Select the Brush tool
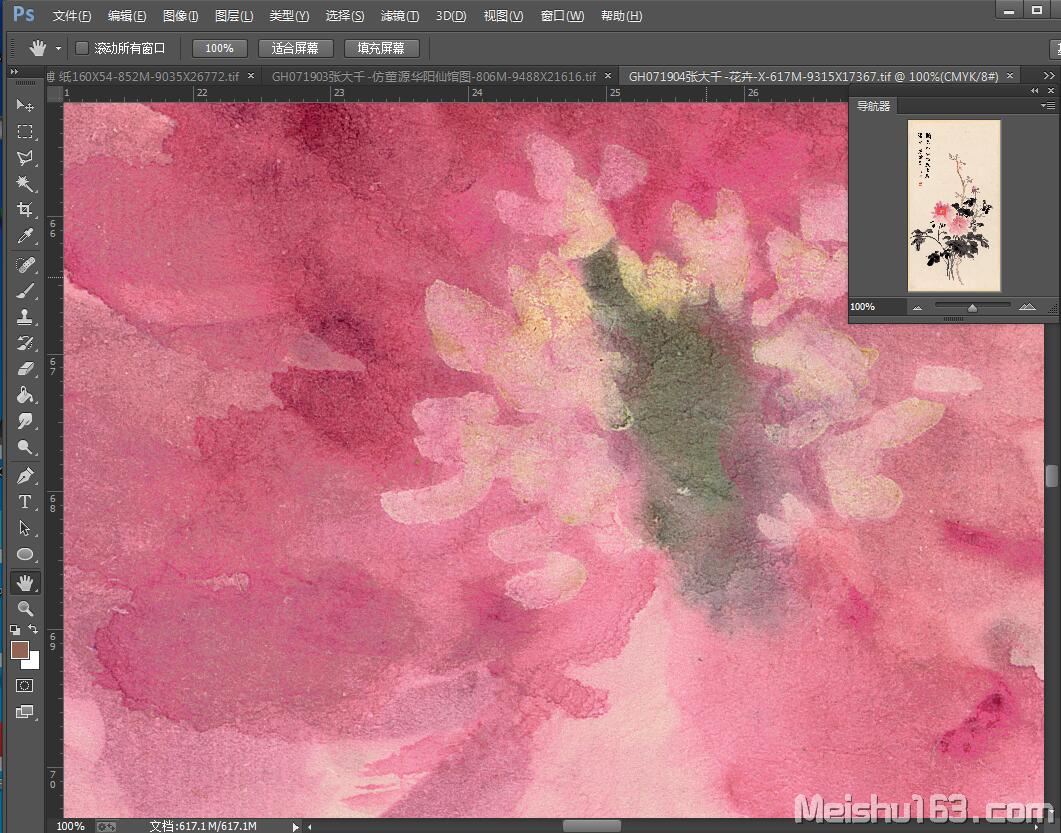The height and width of the screenshot is (833, 1061). [25, 291]
